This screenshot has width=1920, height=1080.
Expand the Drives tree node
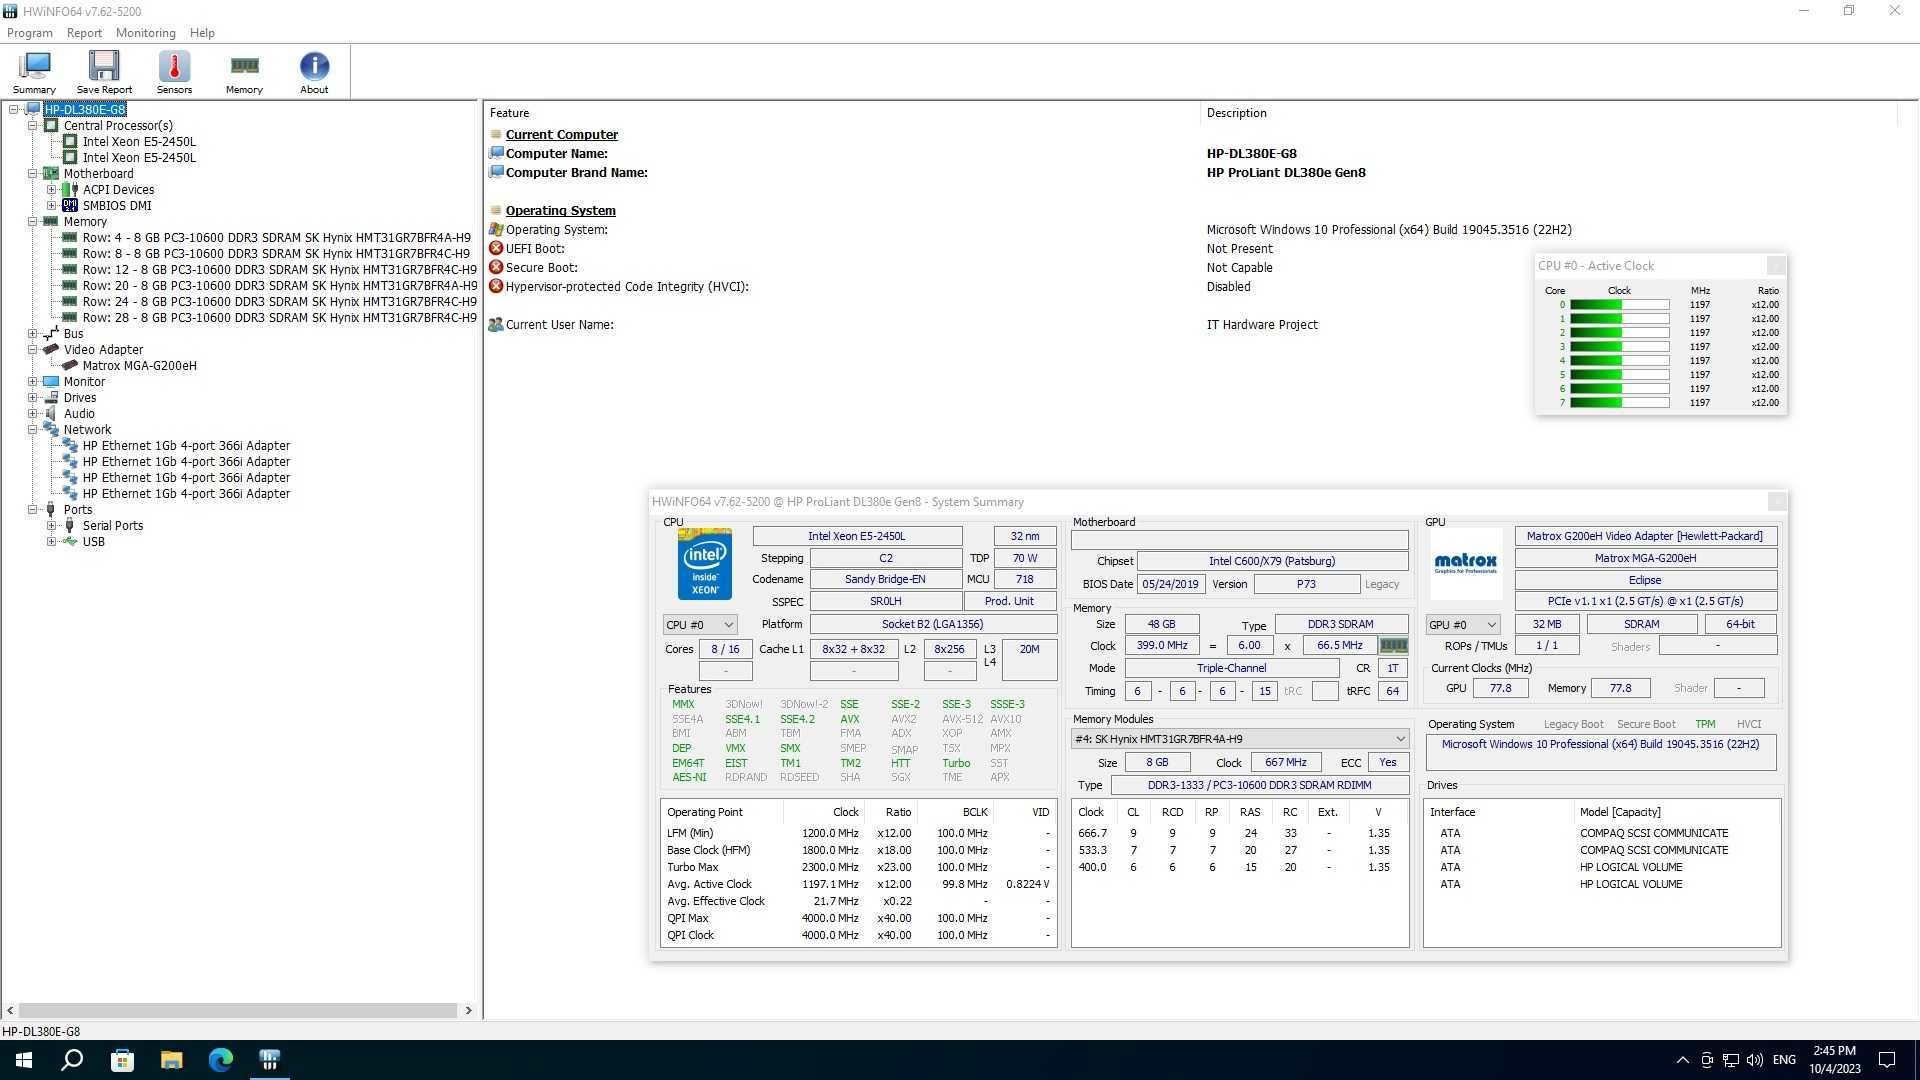click(33, 398)
